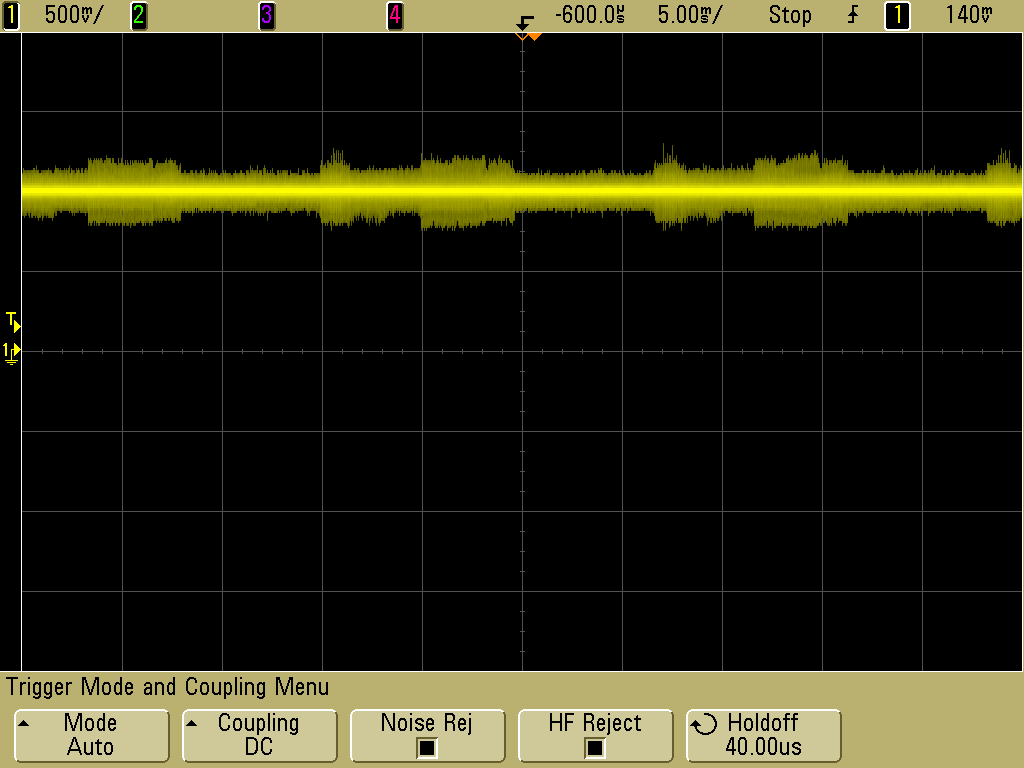
Task: Toggle the Noise Rej checkbox
Action: pos(427,747)
